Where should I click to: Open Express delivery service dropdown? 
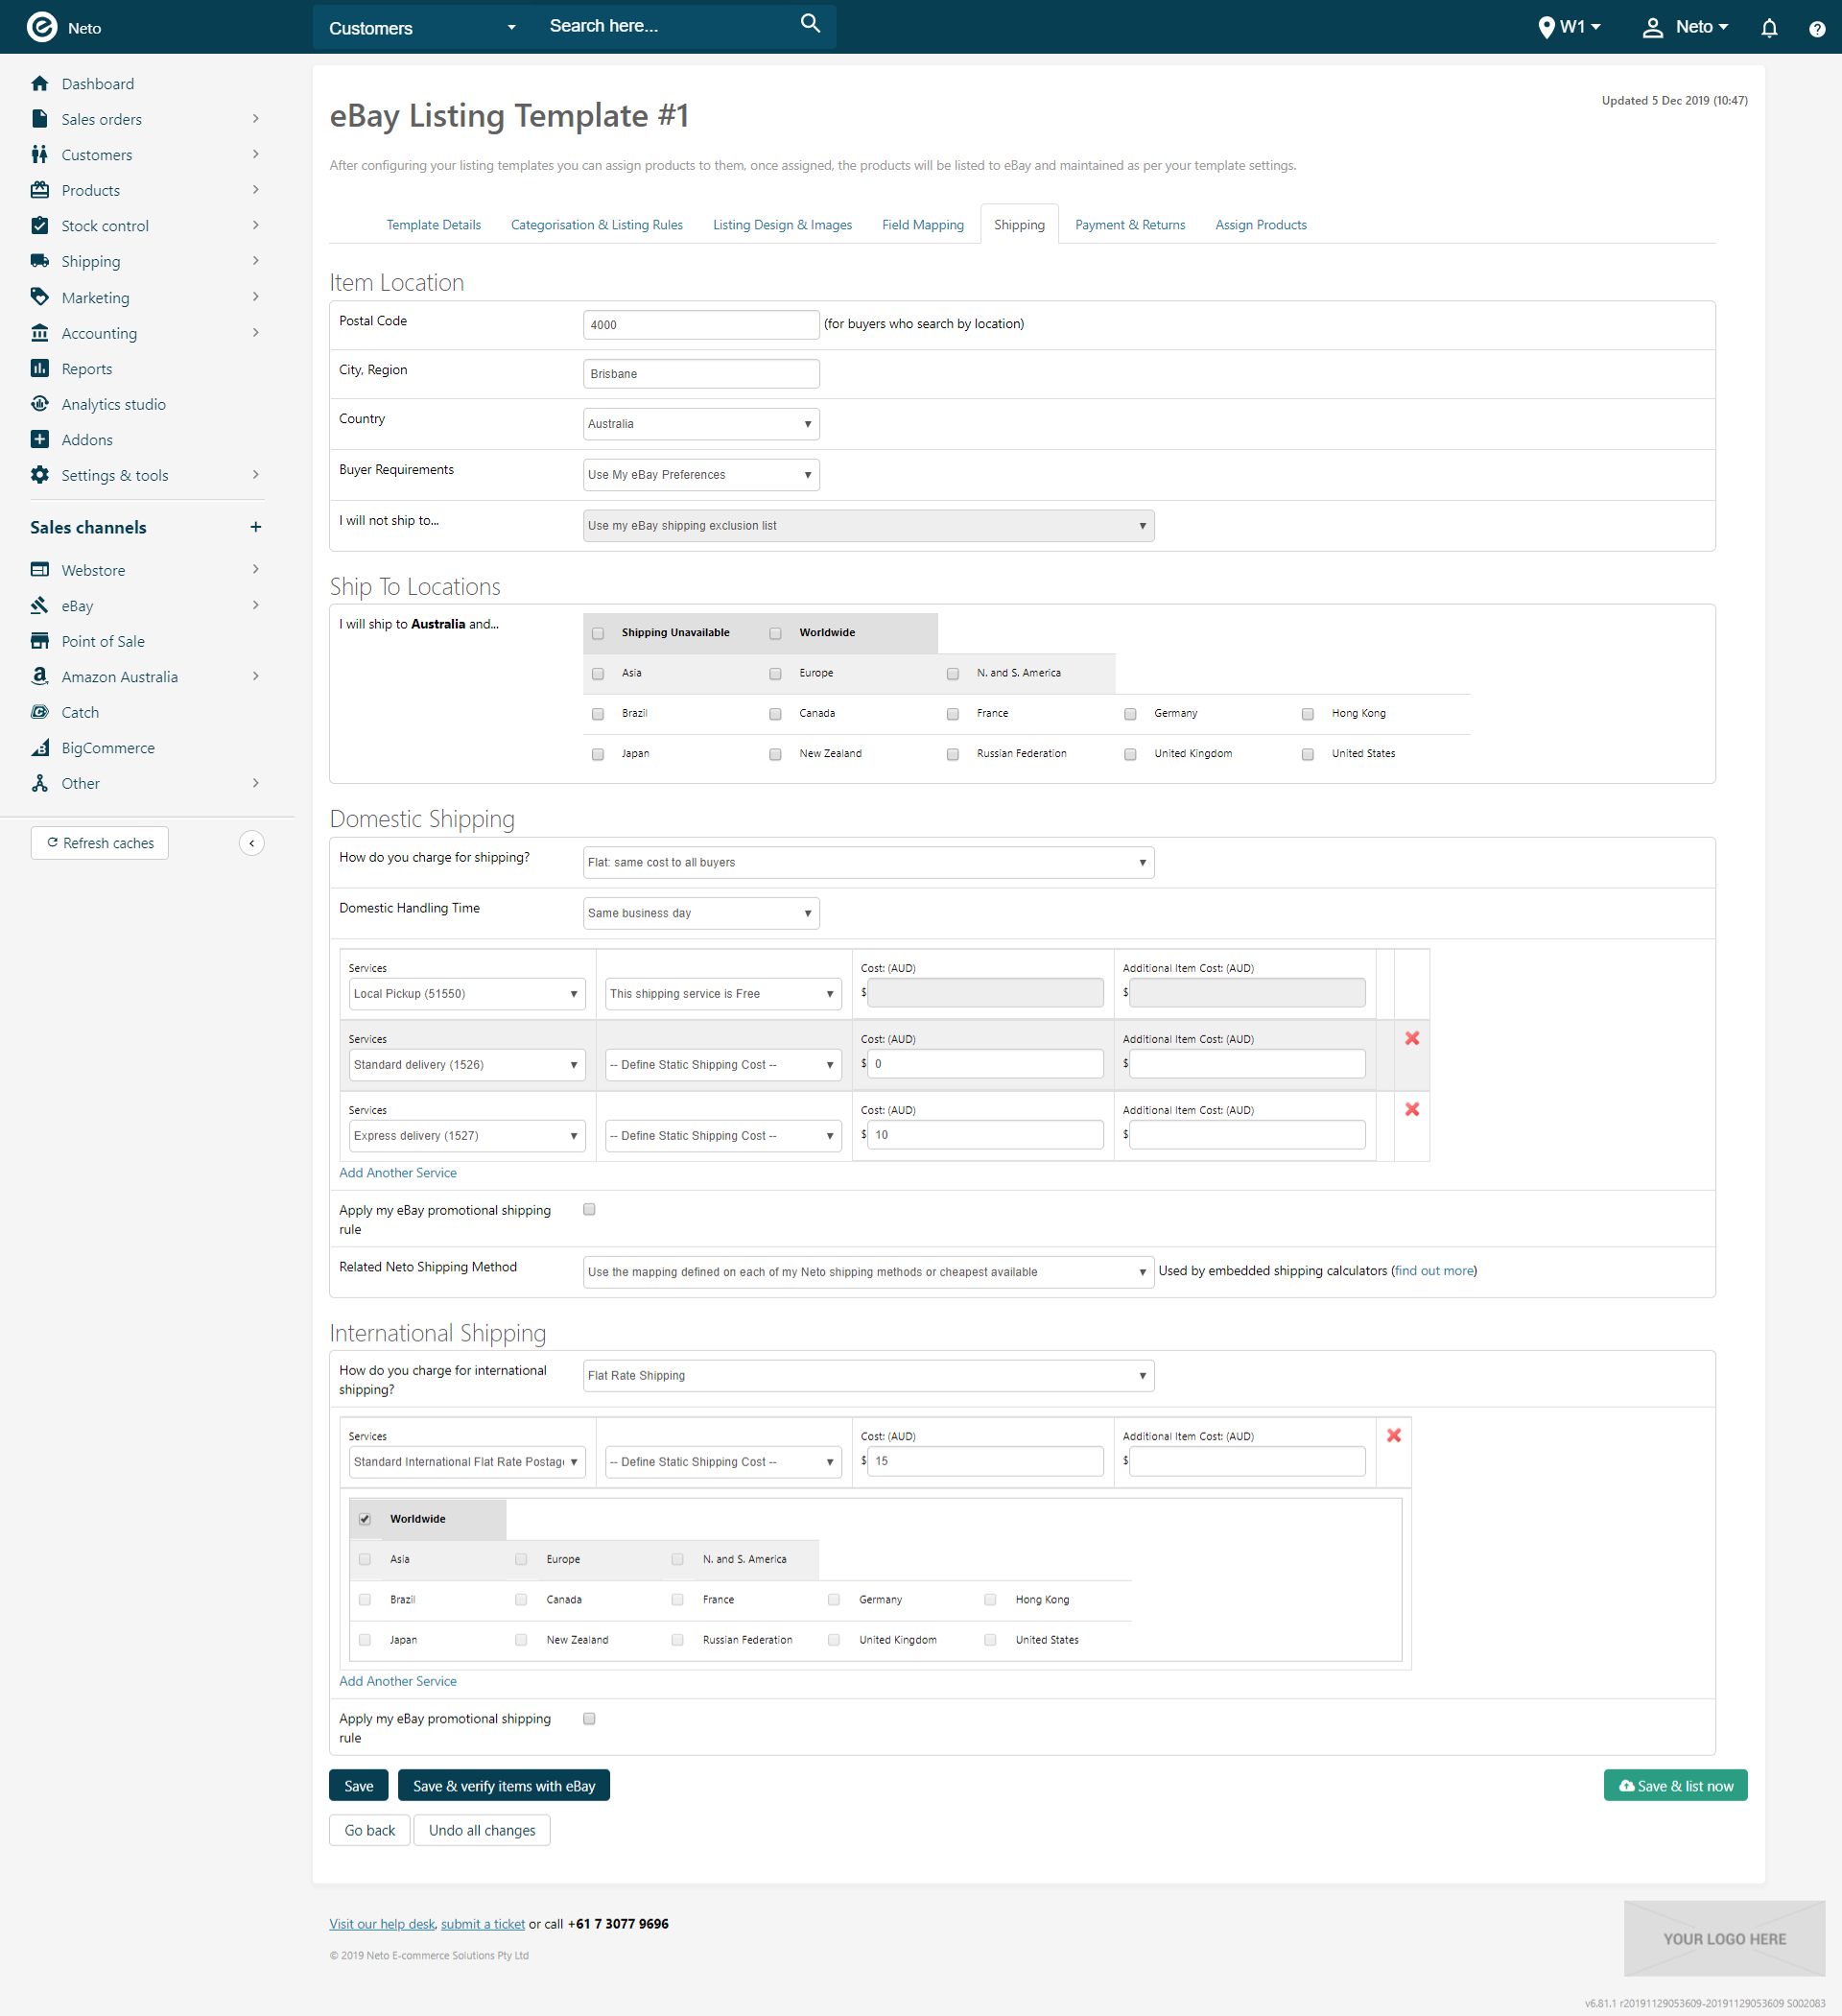tap(467, 1136)
